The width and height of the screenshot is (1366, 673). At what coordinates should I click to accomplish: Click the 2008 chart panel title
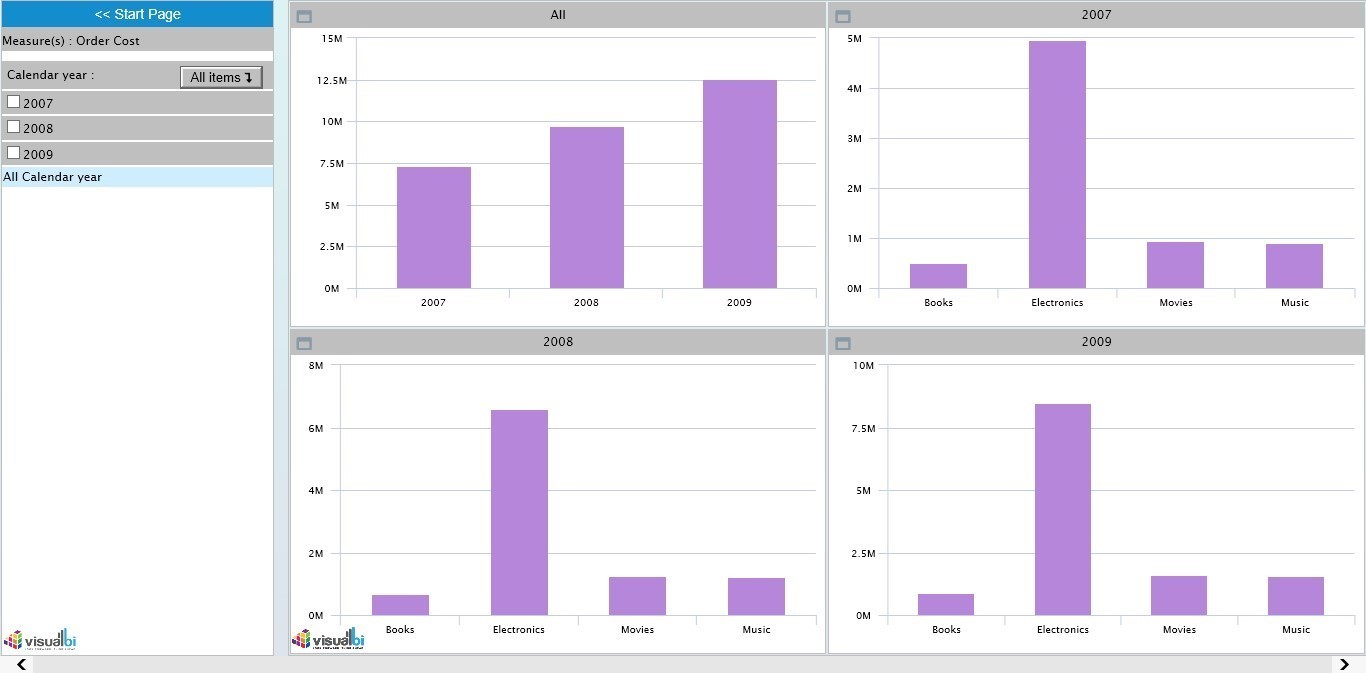click(558, 342)
